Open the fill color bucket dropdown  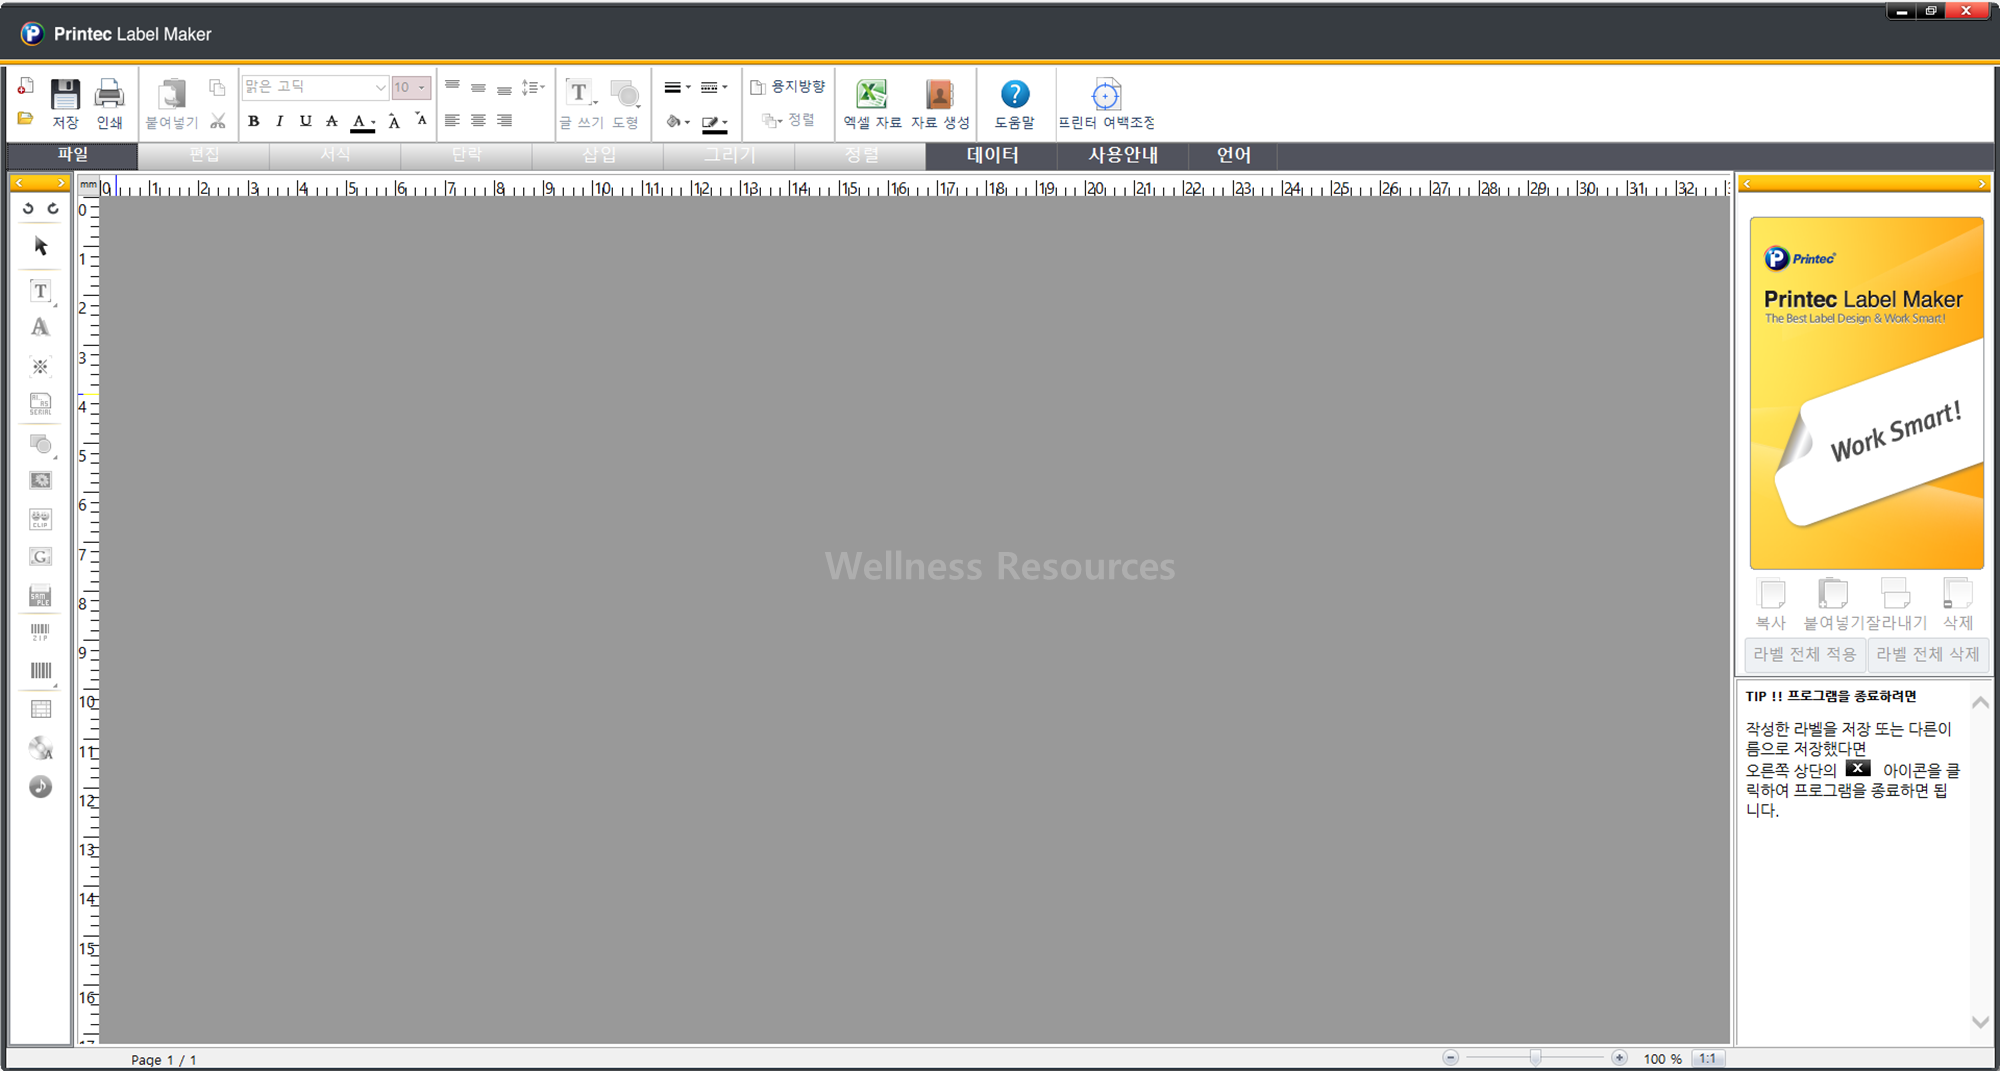point(678,121)
